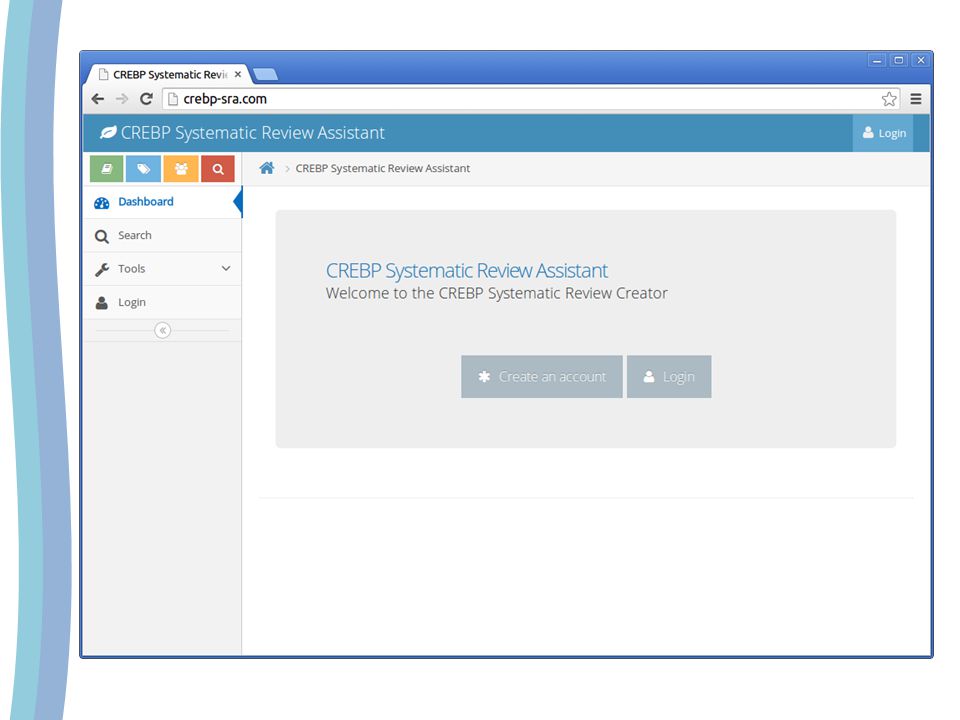The width and height of the screenshot is (960, 720).
Task: Expand the Tools sidebar menu
Action: (162, 269)
